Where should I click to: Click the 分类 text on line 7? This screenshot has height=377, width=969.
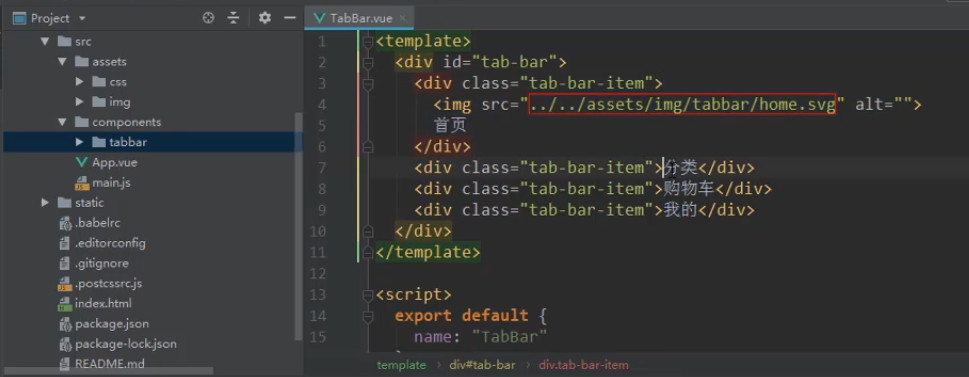[x=681, y=167]
